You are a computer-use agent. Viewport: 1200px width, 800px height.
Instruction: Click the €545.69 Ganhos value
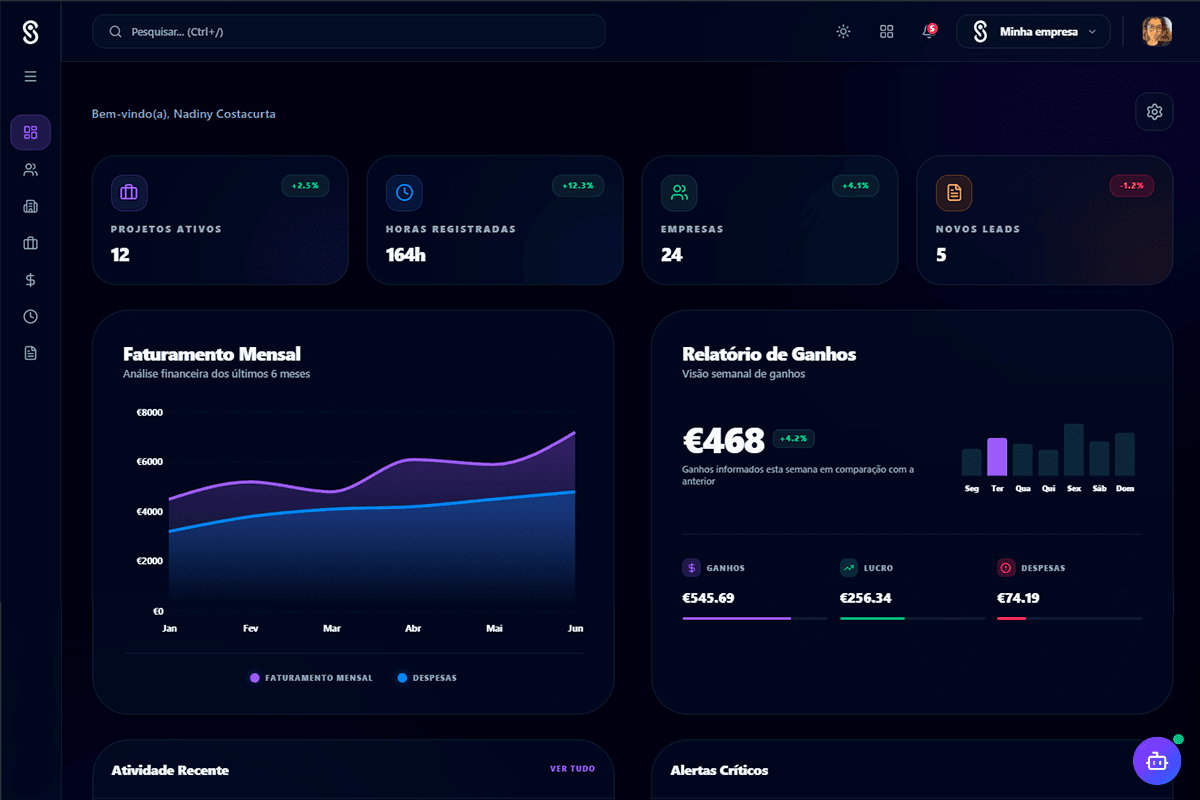(x=708, y=598)
